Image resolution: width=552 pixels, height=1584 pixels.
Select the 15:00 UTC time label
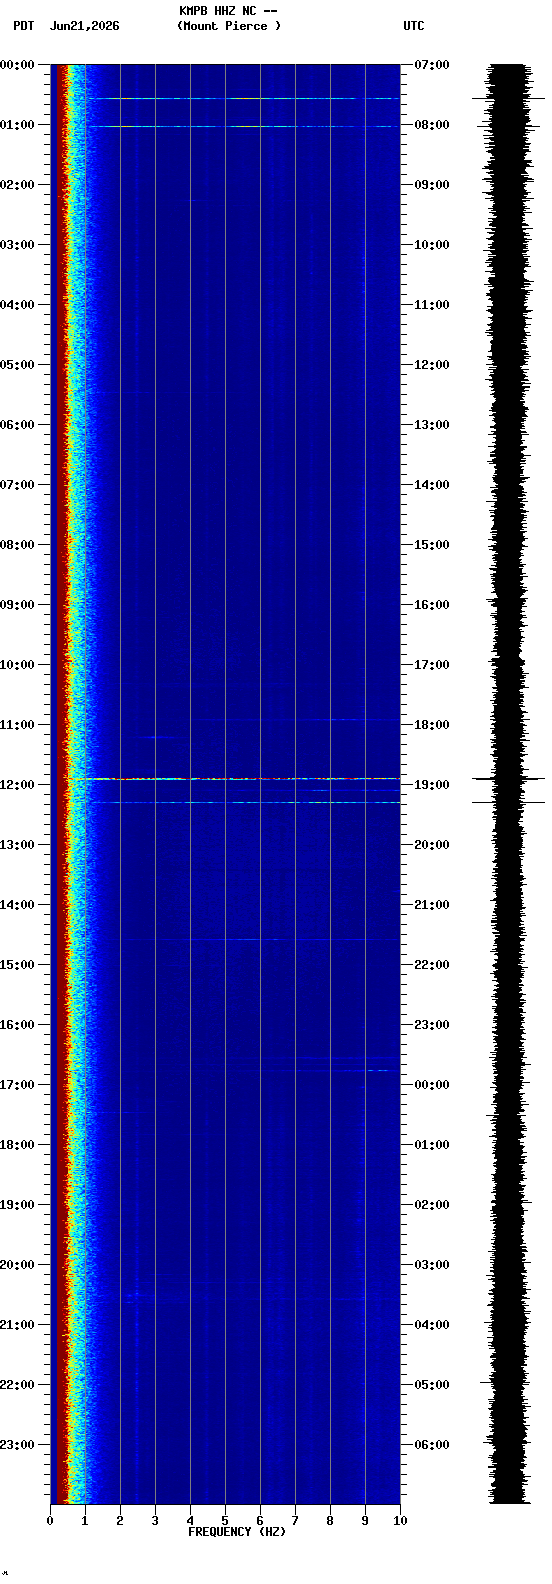[432, 545]
